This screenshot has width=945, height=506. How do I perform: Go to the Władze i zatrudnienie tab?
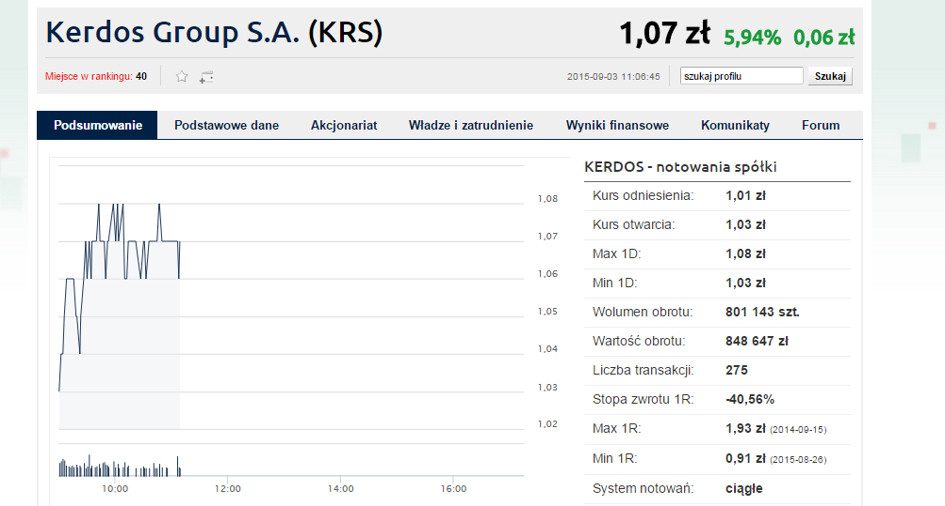[x=471, y=125]
